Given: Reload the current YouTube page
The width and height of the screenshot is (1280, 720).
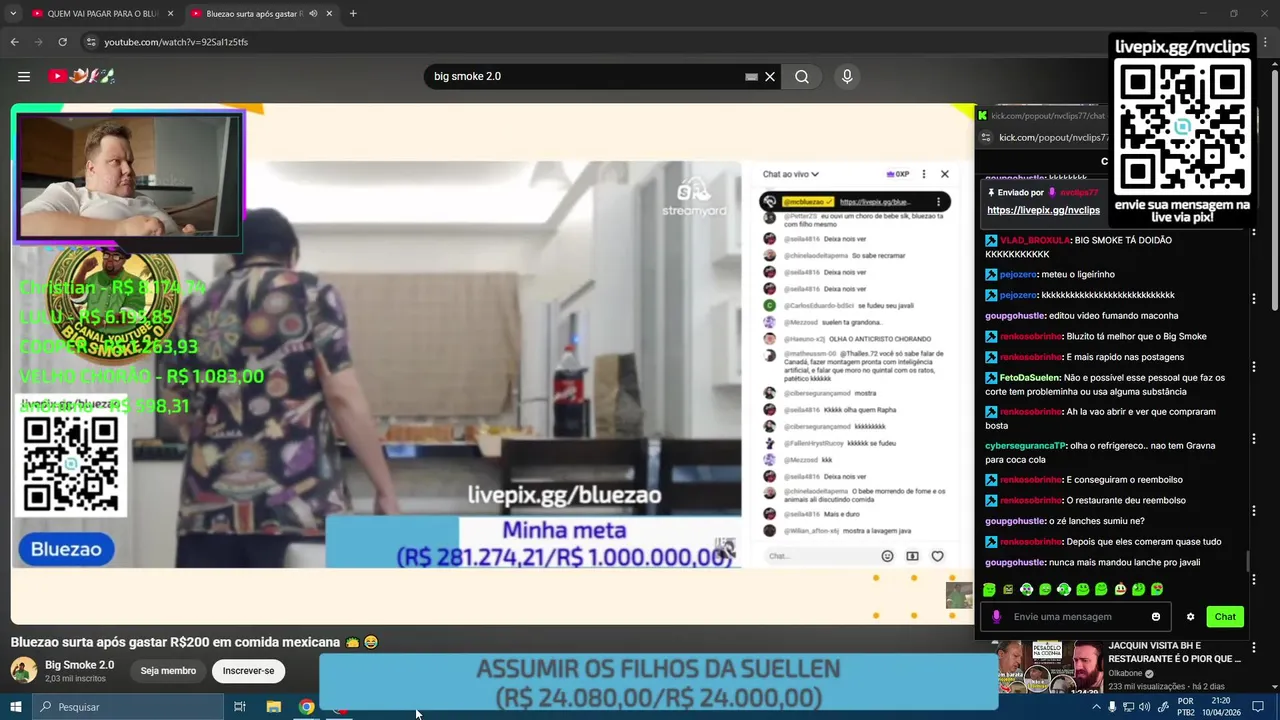Looking at the screenshot, I should click(62, 42).
